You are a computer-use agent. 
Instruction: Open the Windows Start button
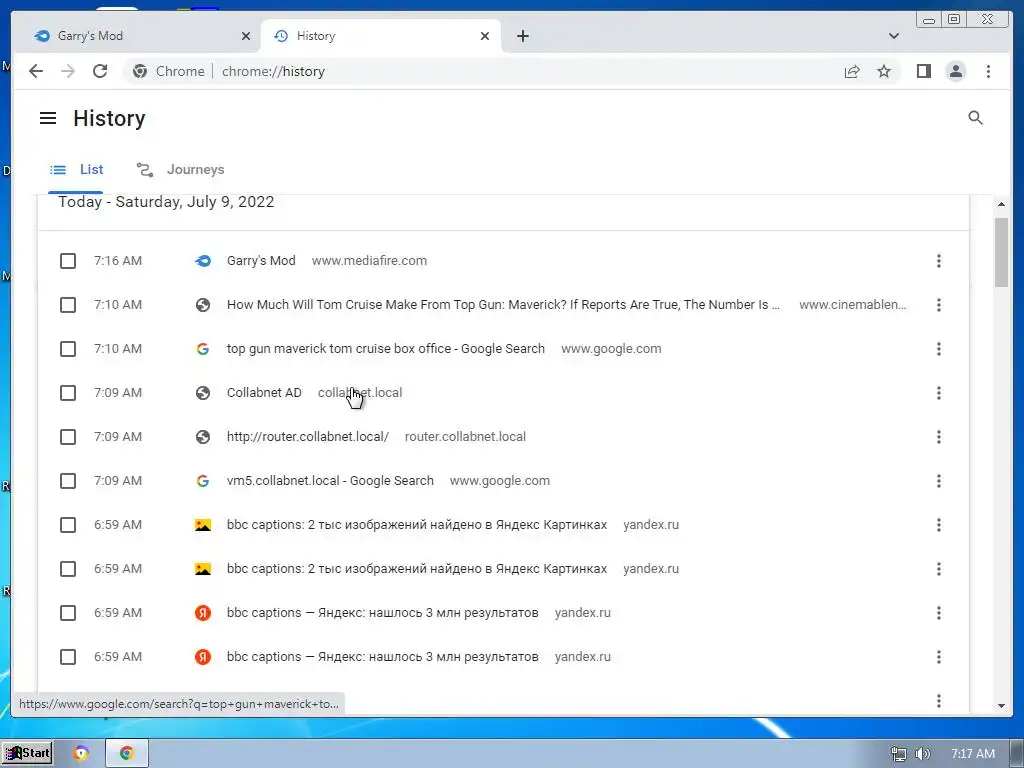tap(28, 753)
